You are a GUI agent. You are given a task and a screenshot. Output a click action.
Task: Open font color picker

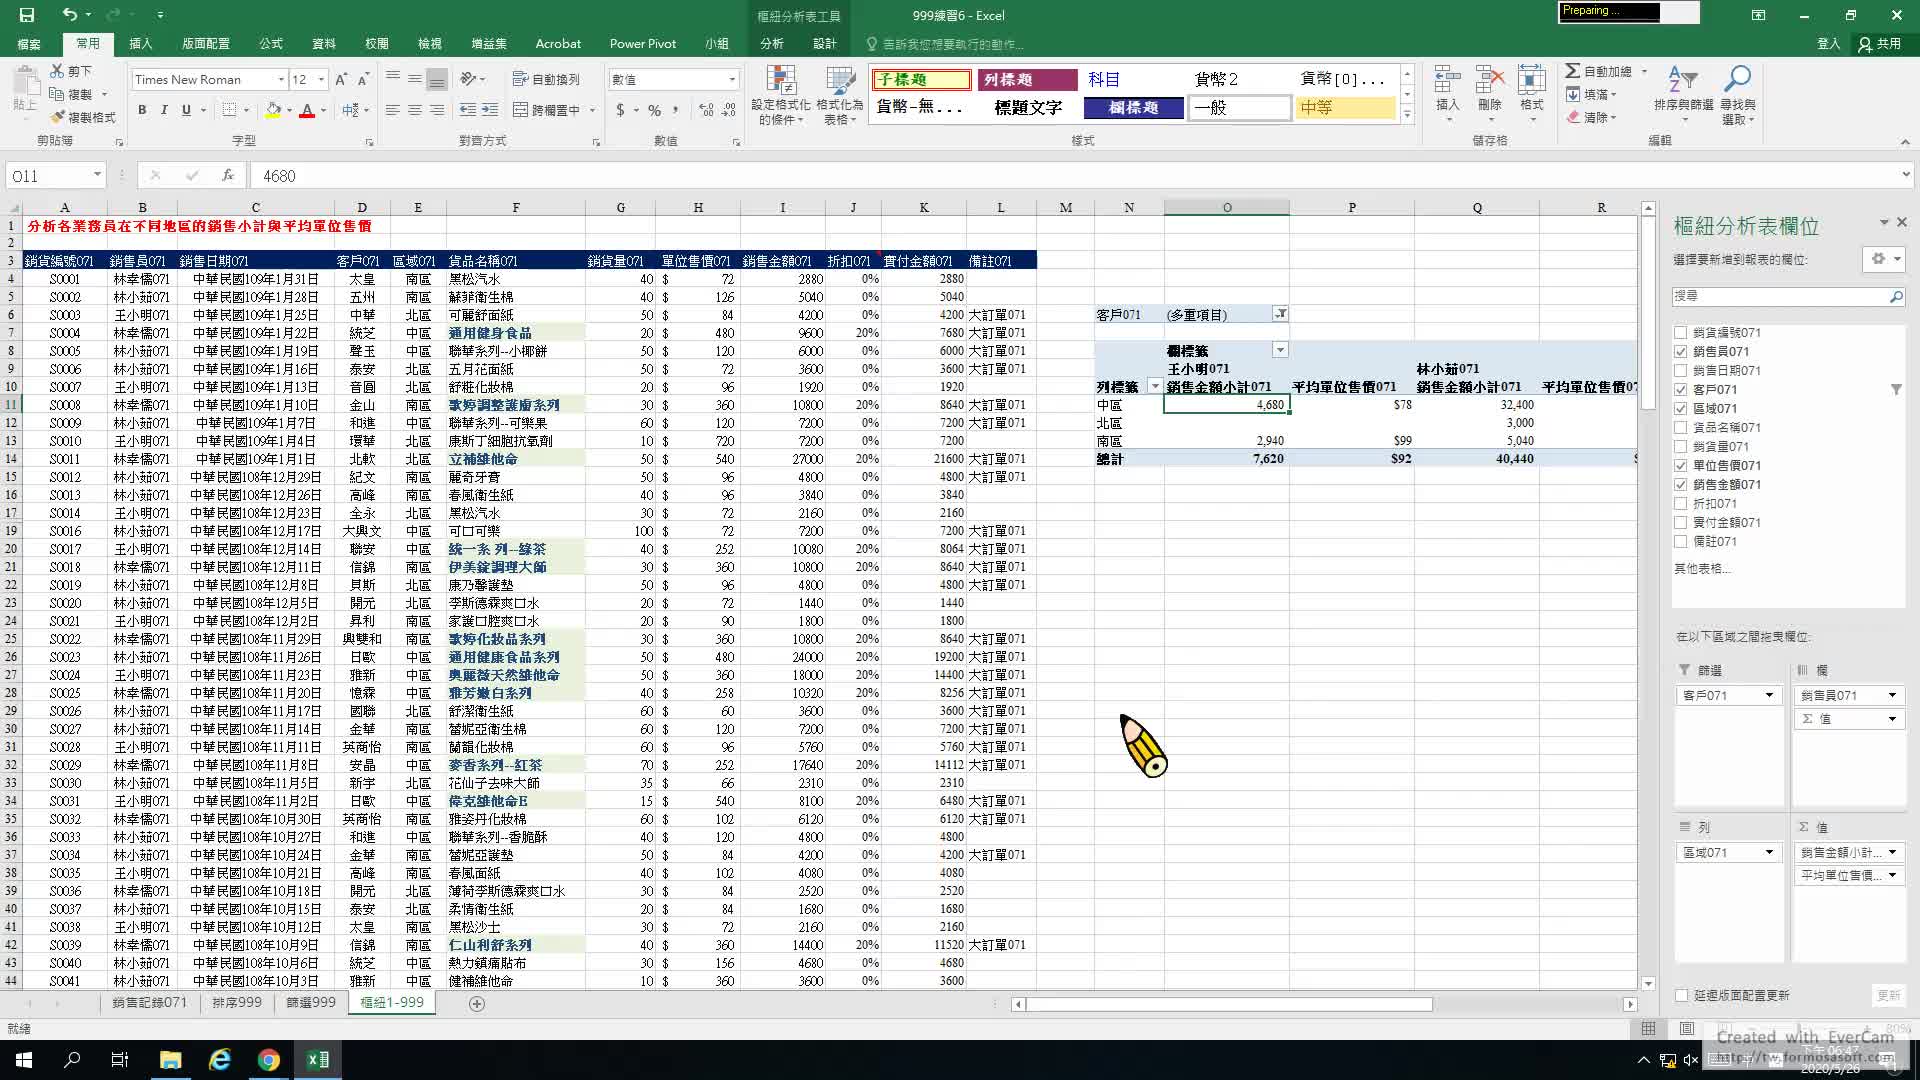tap(324, 110)
